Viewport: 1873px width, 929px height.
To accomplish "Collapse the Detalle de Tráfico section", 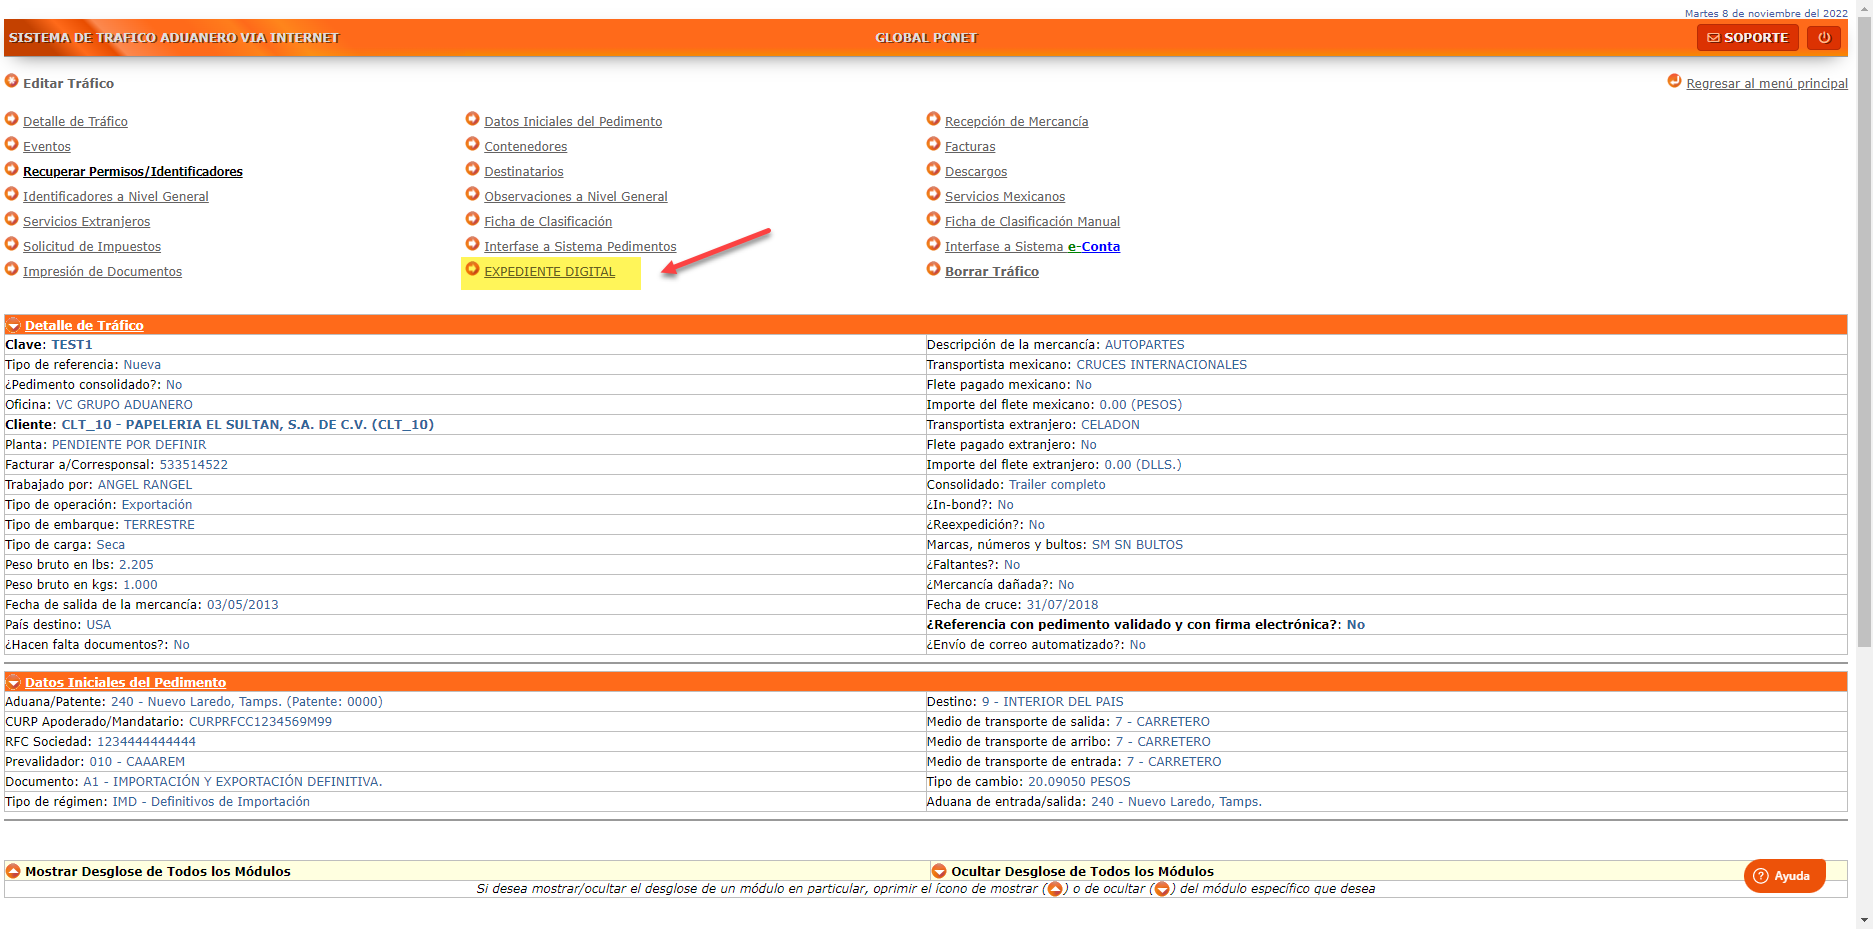I will (x=12, y=325).
